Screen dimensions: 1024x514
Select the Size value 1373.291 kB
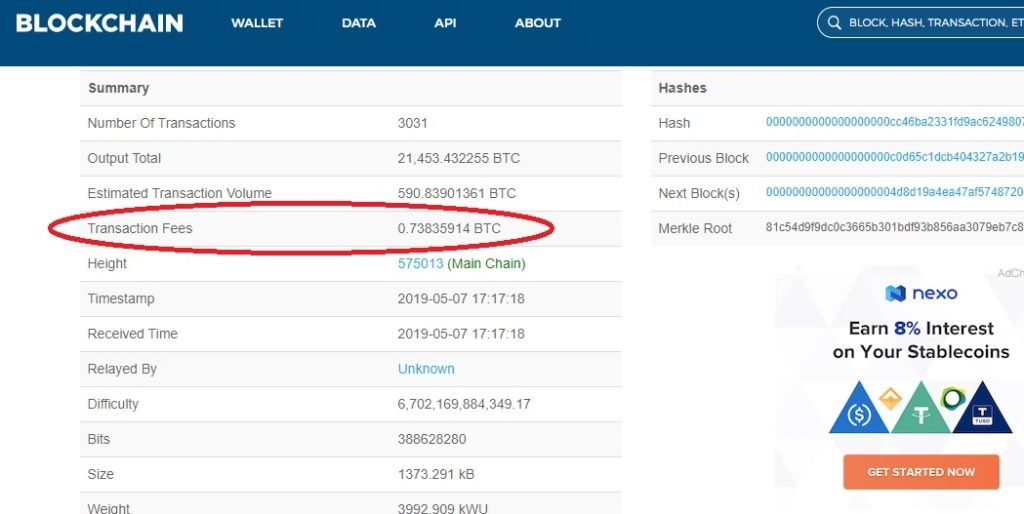click(x=436, y=474)
